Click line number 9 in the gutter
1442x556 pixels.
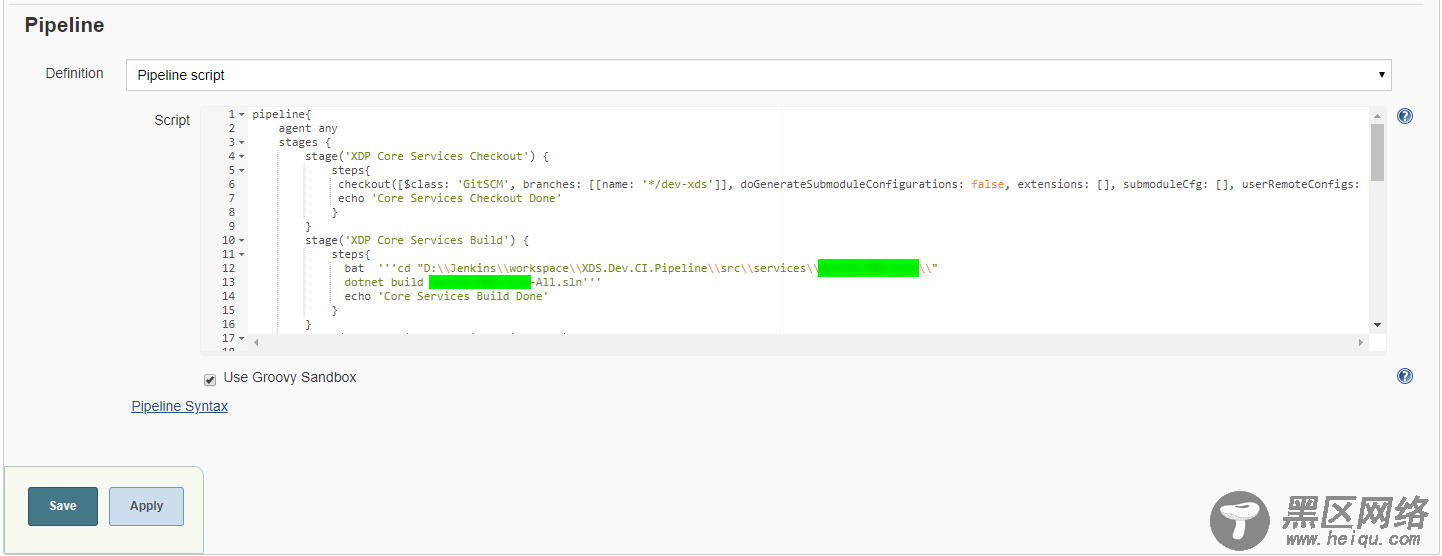[231, 227]
